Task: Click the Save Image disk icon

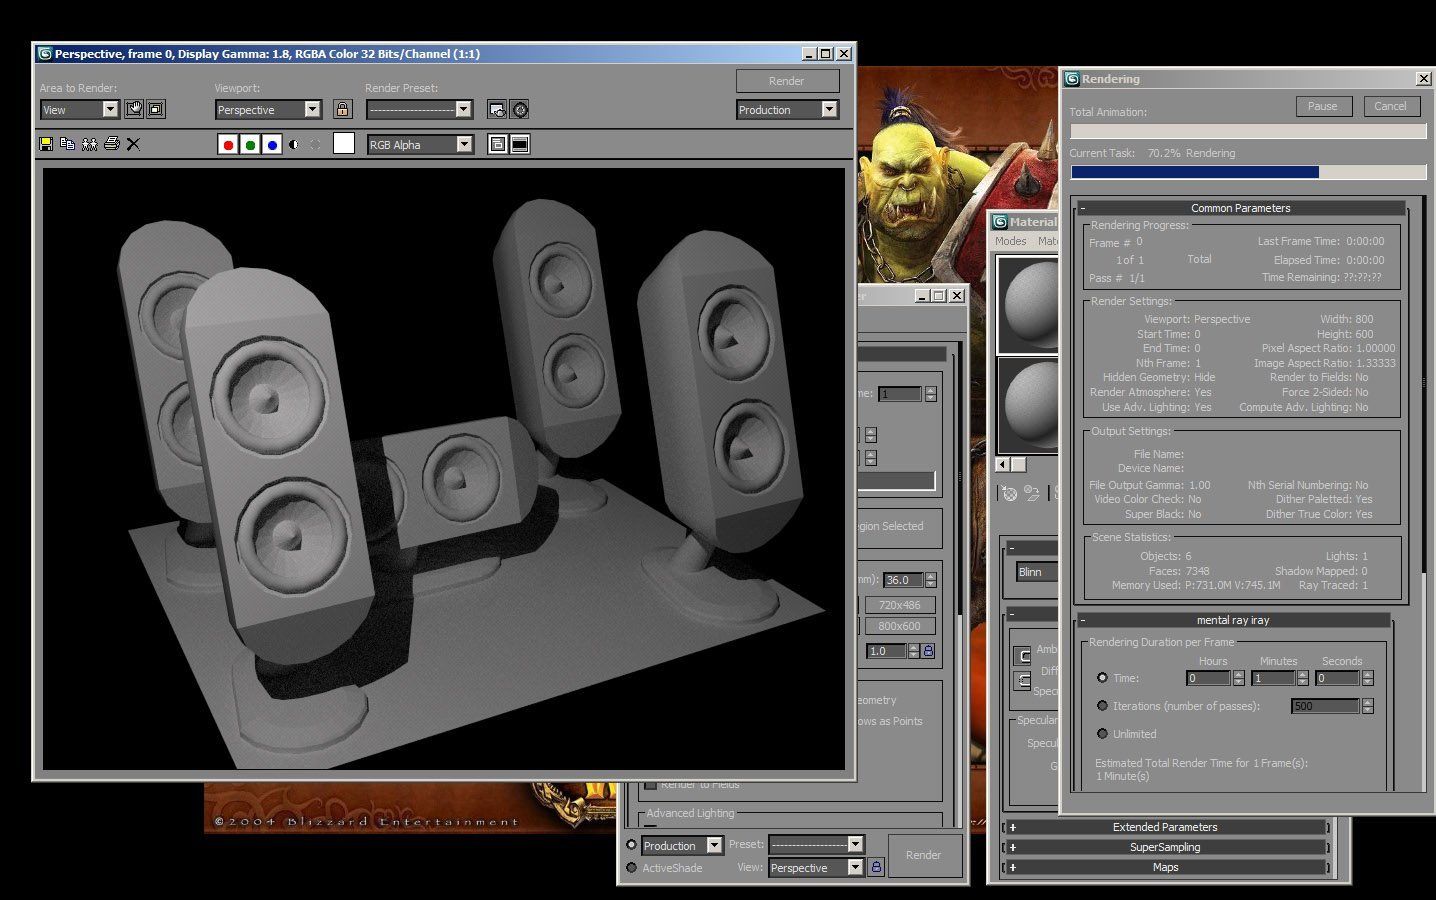Action: (46, 144)
